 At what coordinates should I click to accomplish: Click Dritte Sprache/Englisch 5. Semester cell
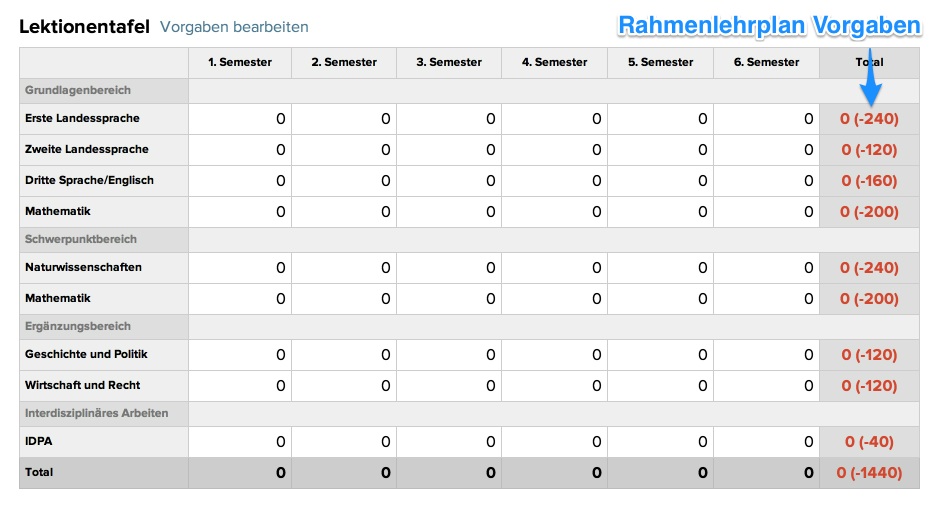[x=660, y=181]
